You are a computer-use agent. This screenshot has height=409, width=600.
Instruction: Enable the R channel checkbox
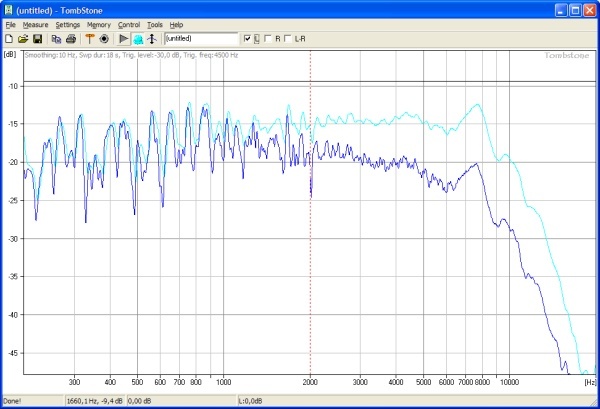[x=268, y=39]
